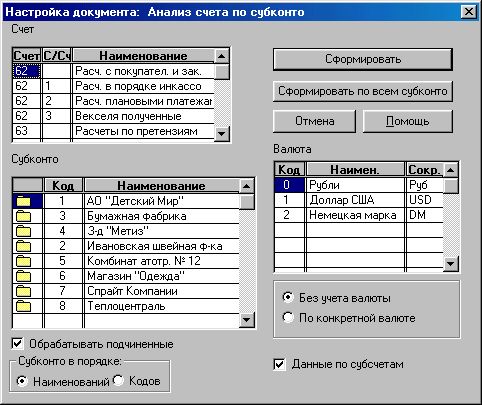
Task: Choose Кодов sort order radio button
Action: [118, 380]
